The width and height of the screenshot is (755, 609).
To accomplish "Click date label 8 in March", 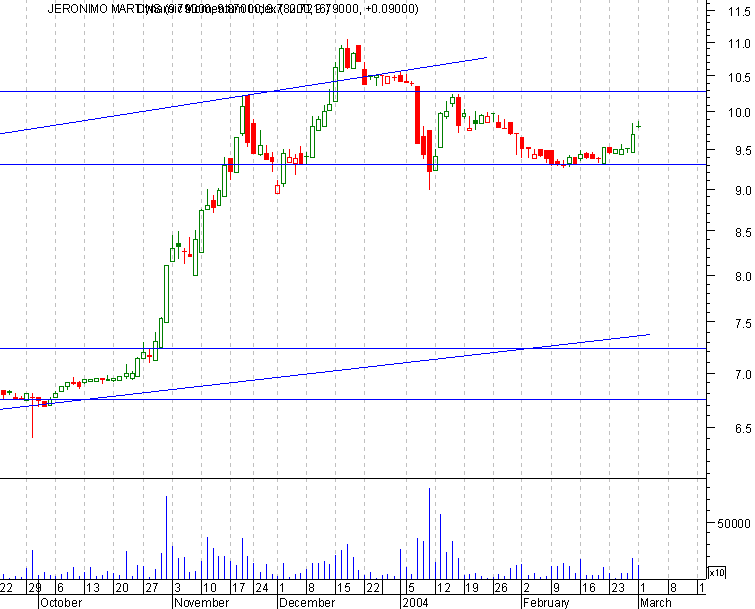I will (x=673, y=588).
